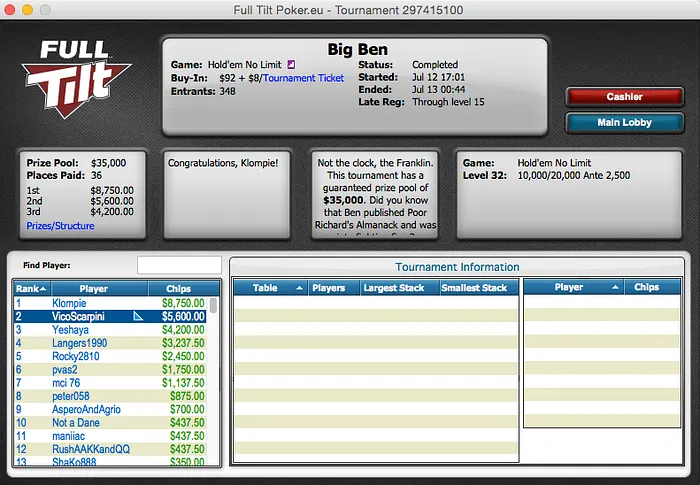Viewport: 700px width, 485px height.
Task: Click the purple icon beside Hold'em No Limit
Action: [290, 65]
